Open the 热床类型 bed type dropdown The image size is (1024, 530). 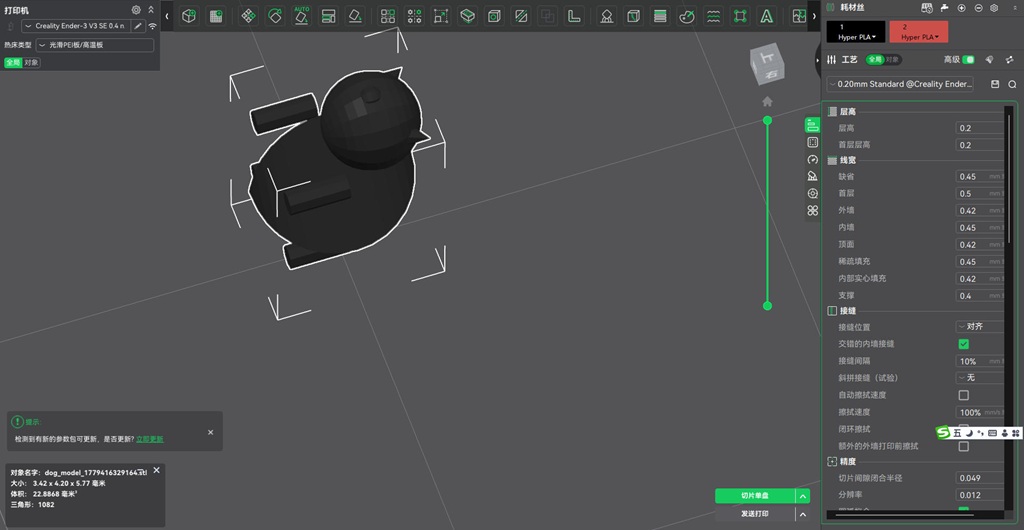(95, 45)
